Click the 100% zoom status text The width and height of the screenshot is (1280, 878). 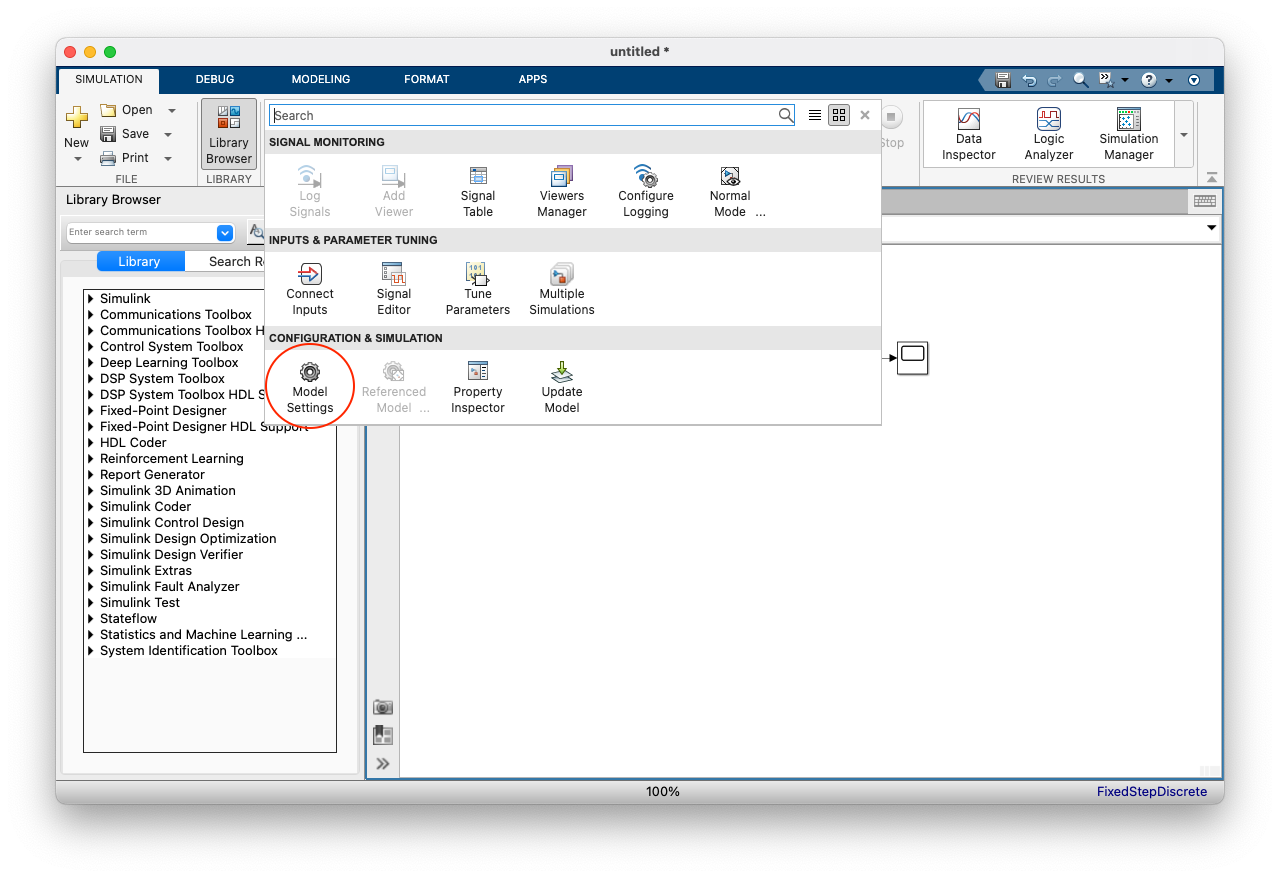tap(663, 792)
